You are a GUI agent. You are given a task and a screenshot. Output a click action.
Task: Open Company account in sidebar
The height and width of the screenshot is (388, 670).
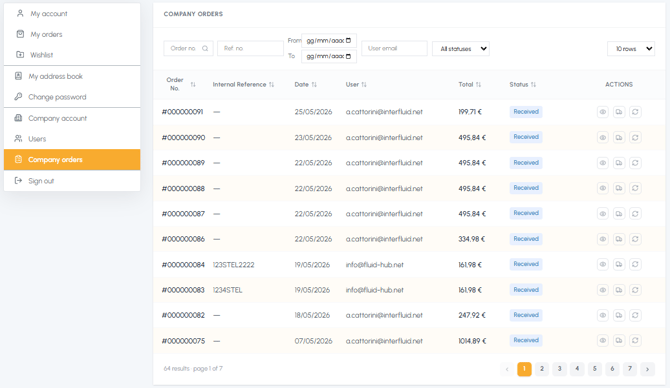(72, 118)
